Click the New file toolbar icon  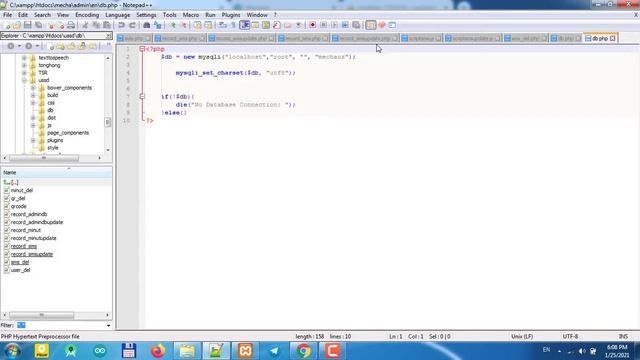[x=7, y=25]
